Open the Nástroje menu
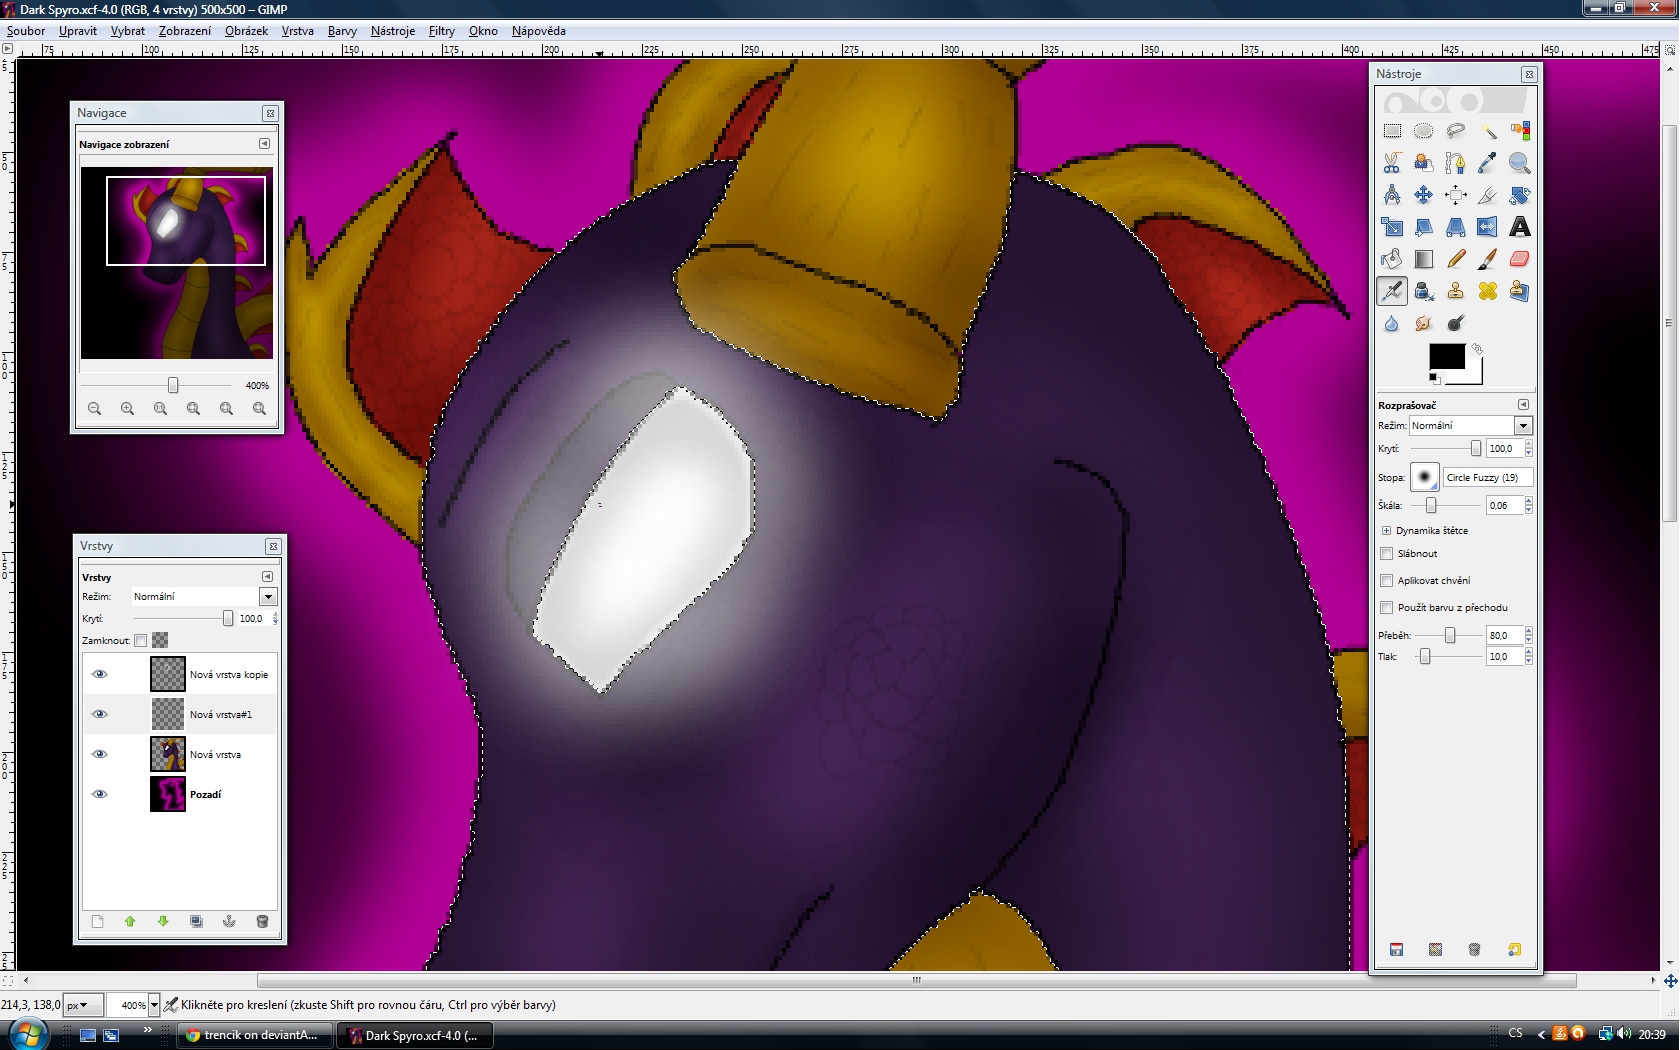 tap(393, 31)
